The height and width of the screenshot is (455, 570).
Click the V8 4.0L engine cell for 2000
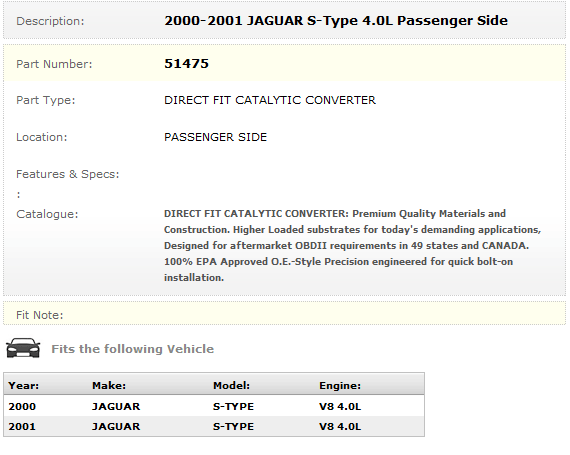click(340, 406)
